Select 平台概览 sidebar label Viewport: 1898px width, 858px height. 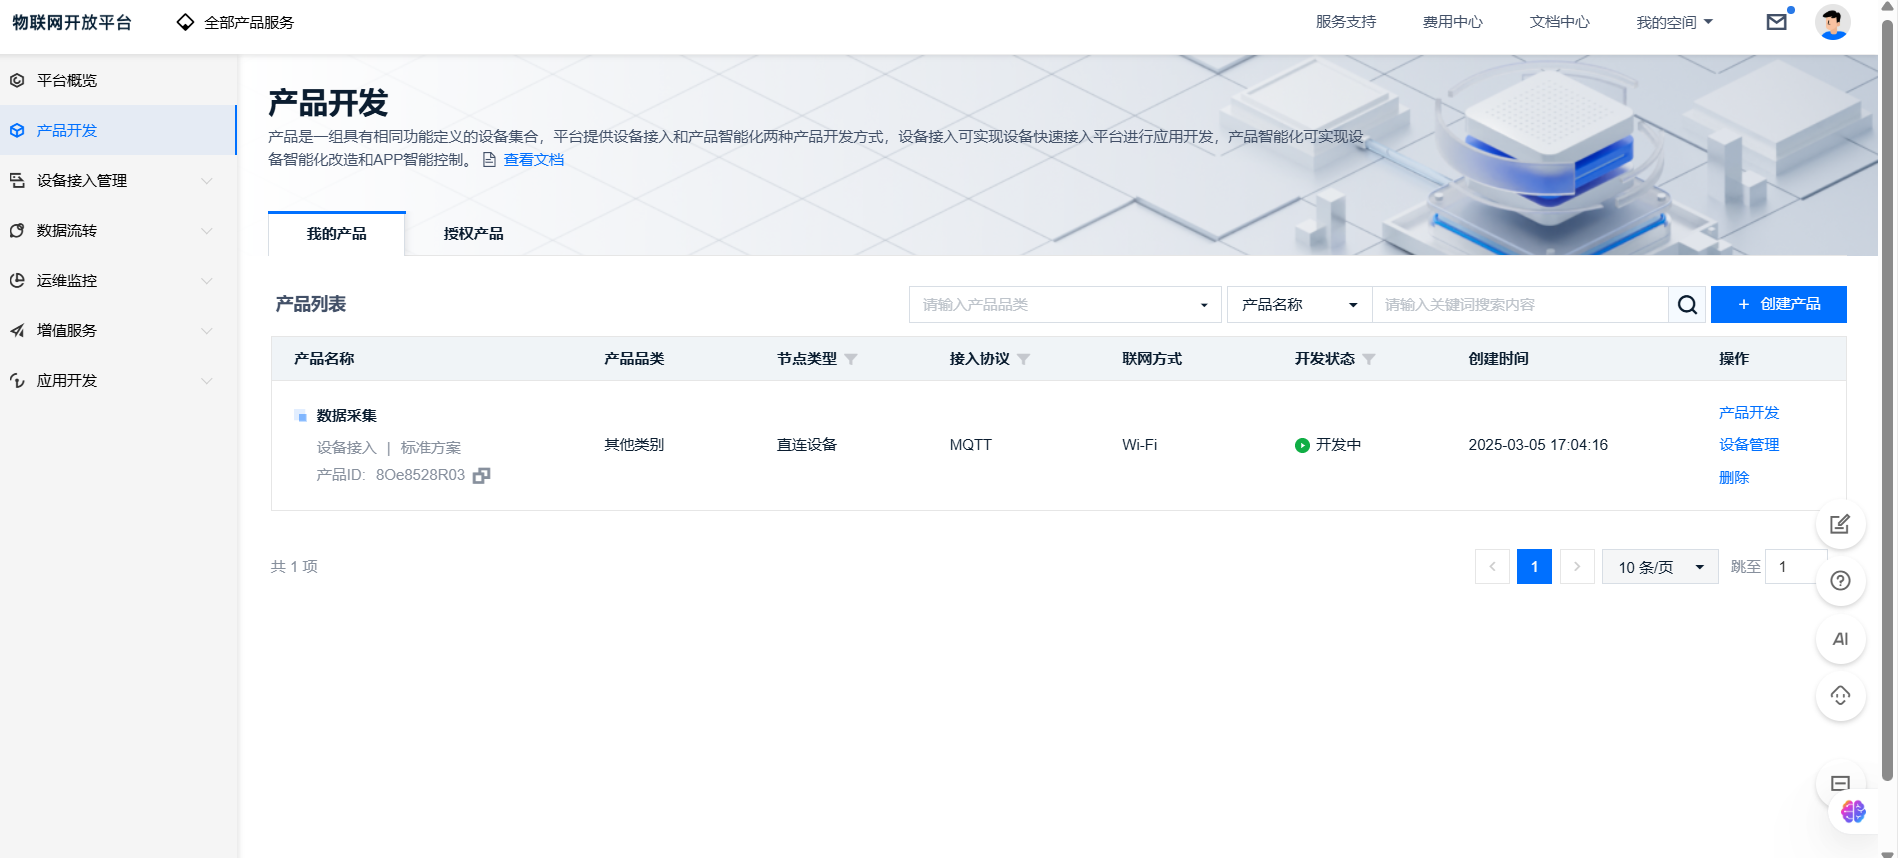[x=67, y=80]
